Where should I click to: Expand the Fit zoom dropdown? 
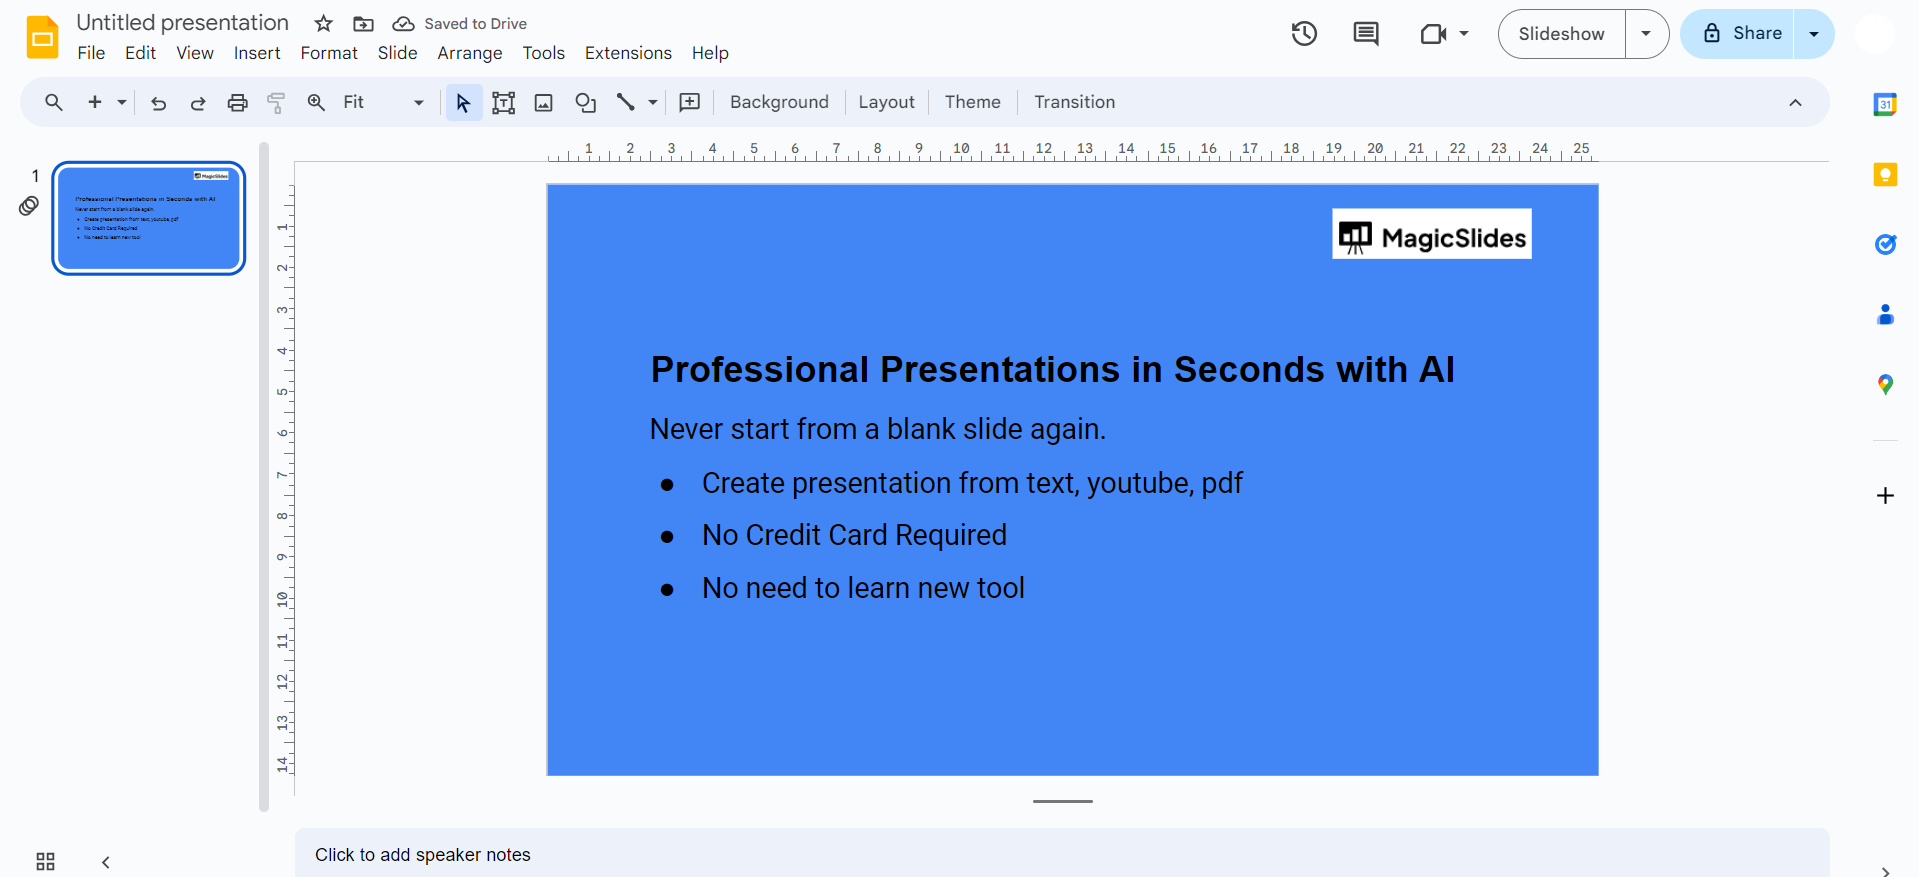tap(418, 102)
